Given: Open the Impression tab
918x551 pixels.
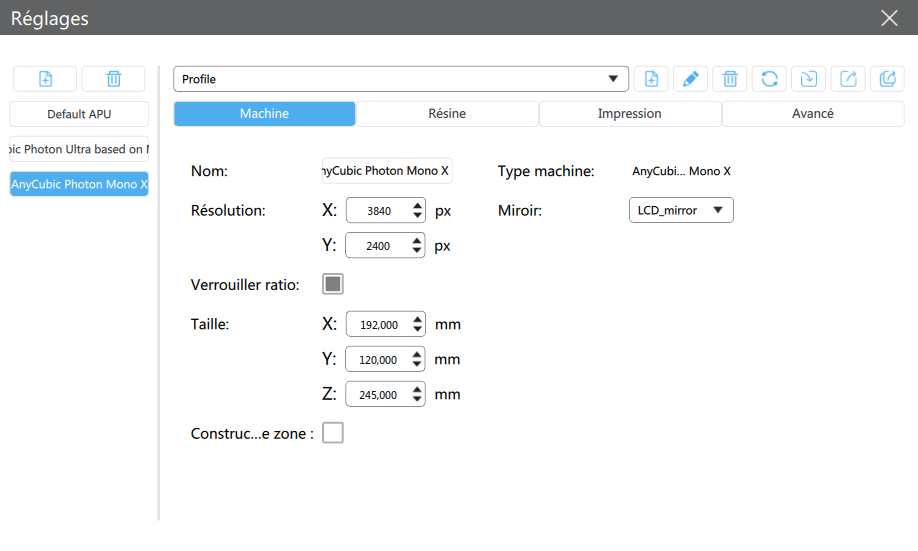Looking at the screenshot, I should click(x=630, y=114).
